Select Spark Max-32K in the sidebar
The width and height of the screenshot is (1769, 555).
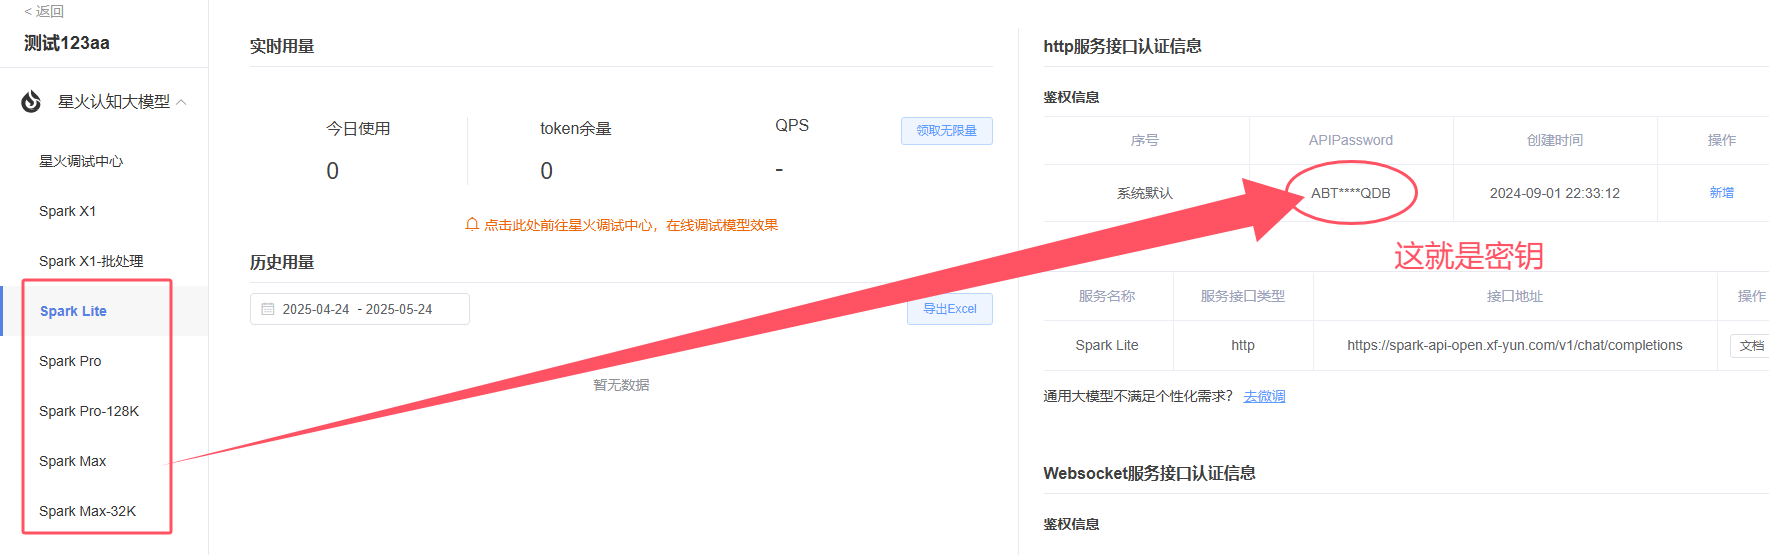point(87,511)
